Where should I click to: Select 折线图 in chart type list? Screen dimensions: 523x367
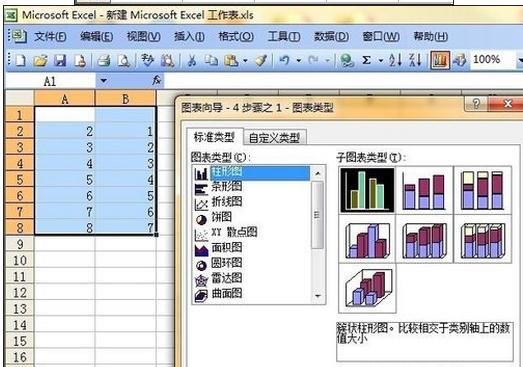pyautogui.click(x=227, y=202)
